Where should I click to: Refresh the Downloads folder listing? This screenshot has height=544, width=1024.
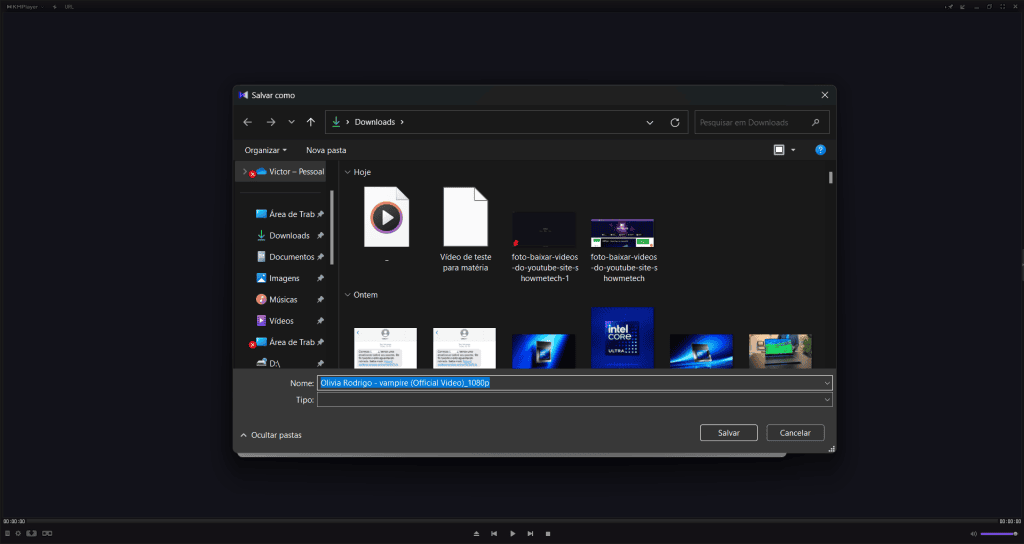point(675,122)
